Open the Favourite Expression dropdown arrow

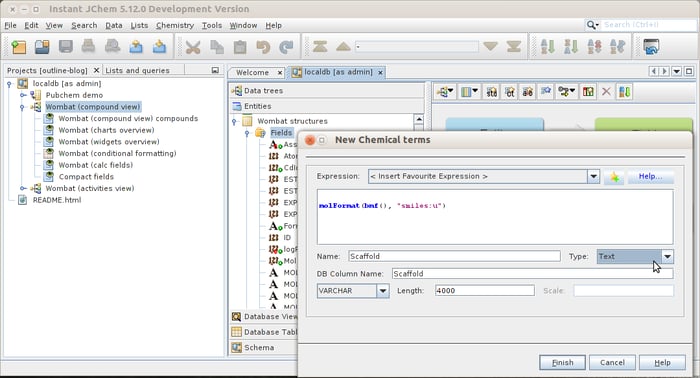point(593,176)
